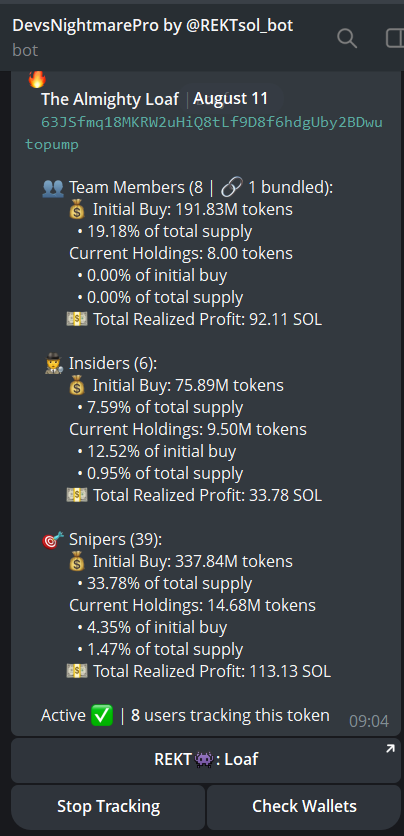The width and height of the screenshot is (404, 836).
Task: Click the money bag beside 191.83M tokens
Action: [77, 210]
